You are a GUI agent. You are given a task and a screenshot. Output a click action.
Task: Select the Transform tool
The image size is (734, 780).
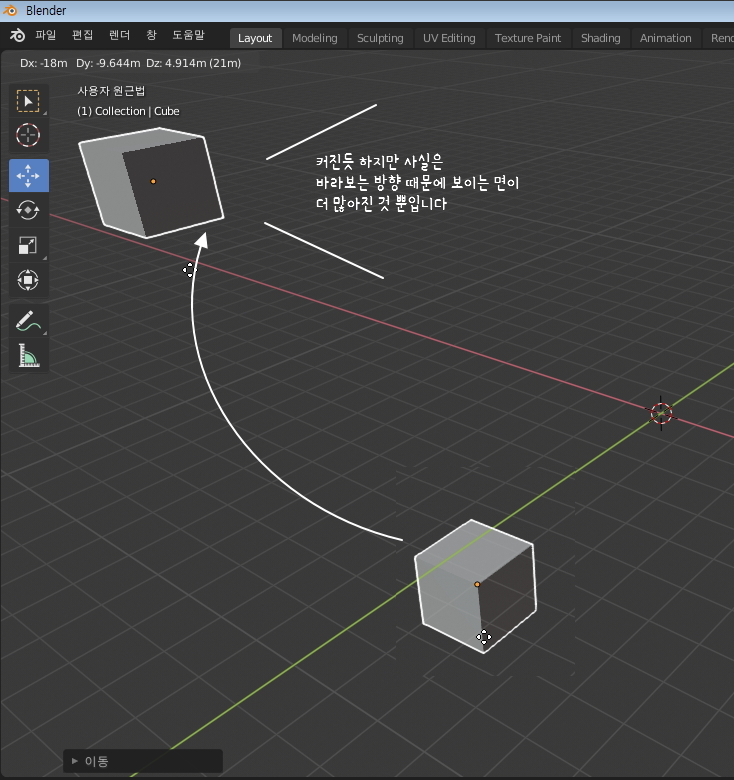(28, 280)
